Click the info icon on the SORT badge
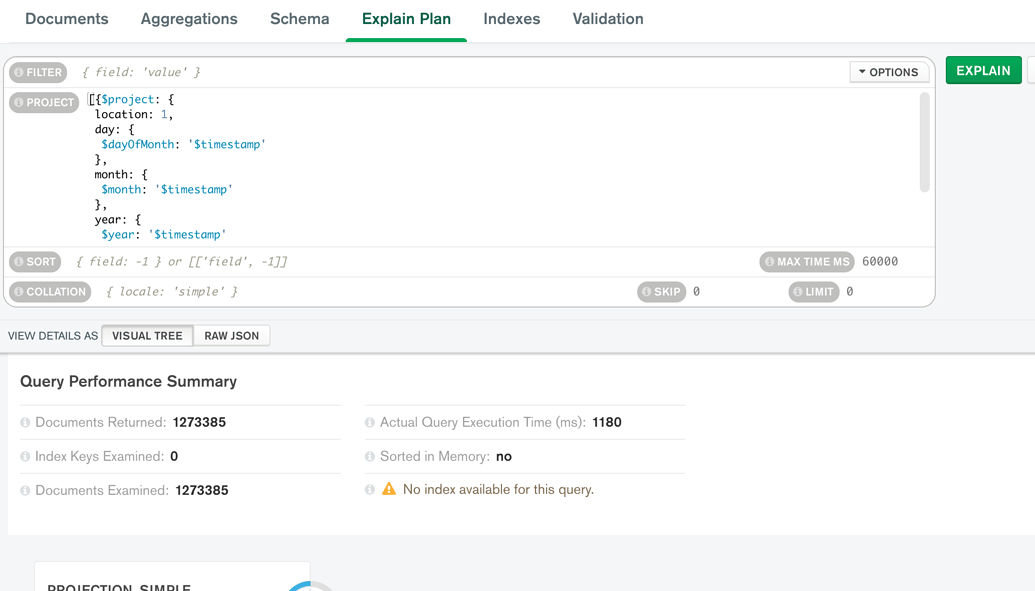Screen dimensions: 1035x591 18,261
